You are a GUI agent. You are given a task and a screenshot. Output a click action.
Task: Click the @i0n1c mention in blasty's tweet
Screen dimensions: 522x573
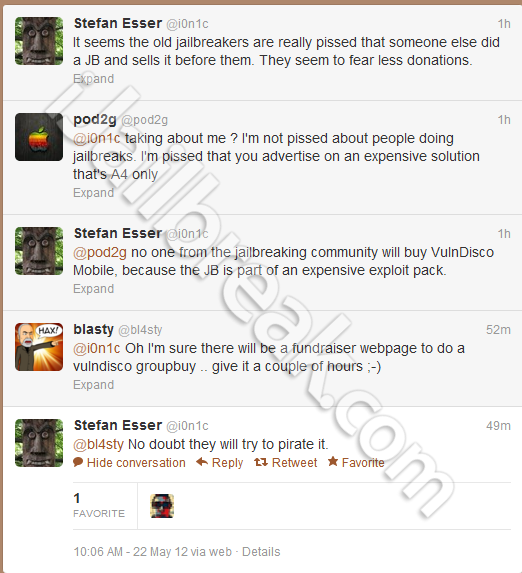pyautogui.click(x=97, y=348)
